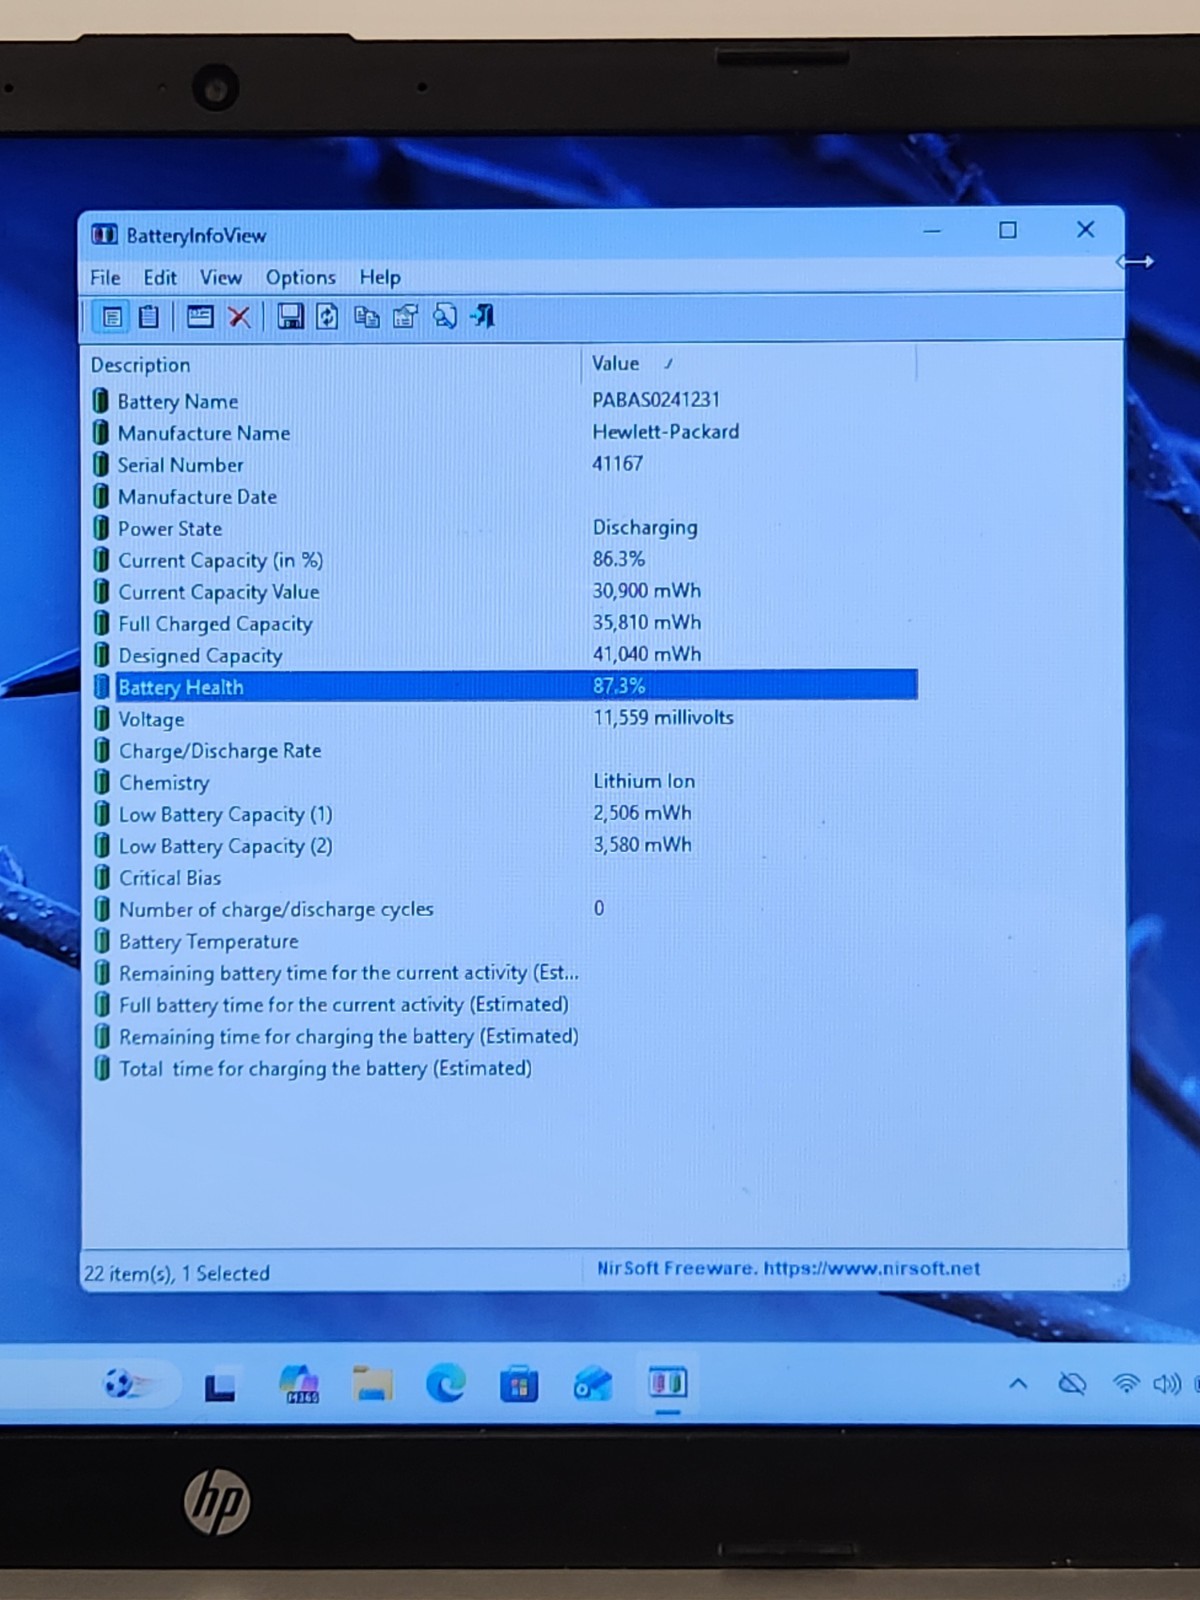Open the Options menu
This screenshot has height=1600, width=1200.
pyautogui.click(x=301, y=278)
